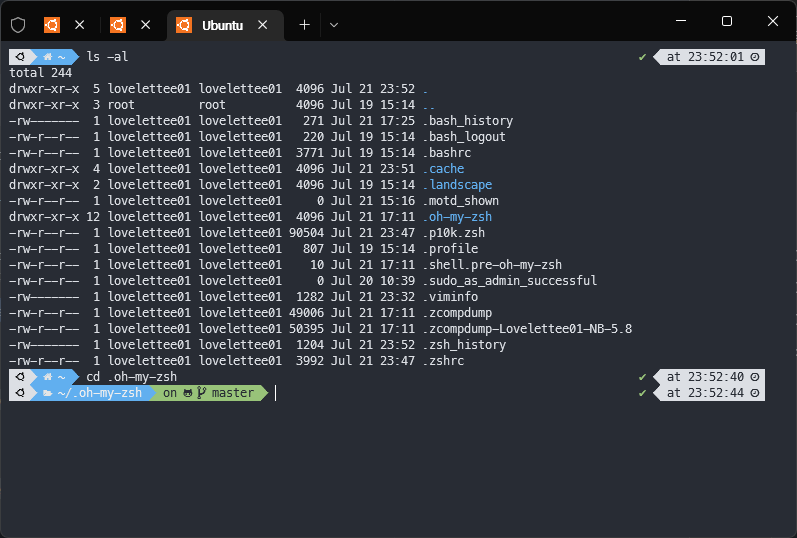Click the 'total 244' line
Viewport: 797px width, 538px height.
coord(41,73)
